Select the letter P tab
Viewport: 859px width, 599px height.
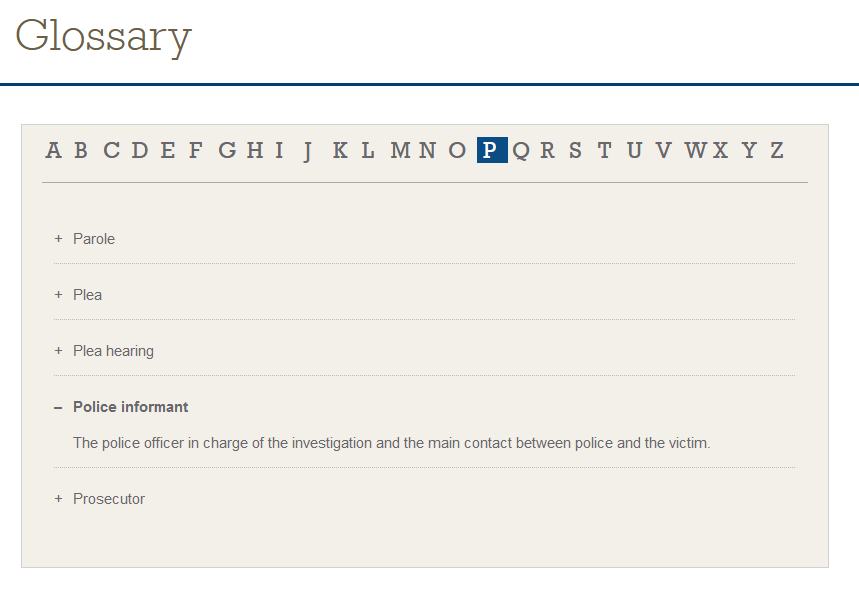tap(490, 150)
